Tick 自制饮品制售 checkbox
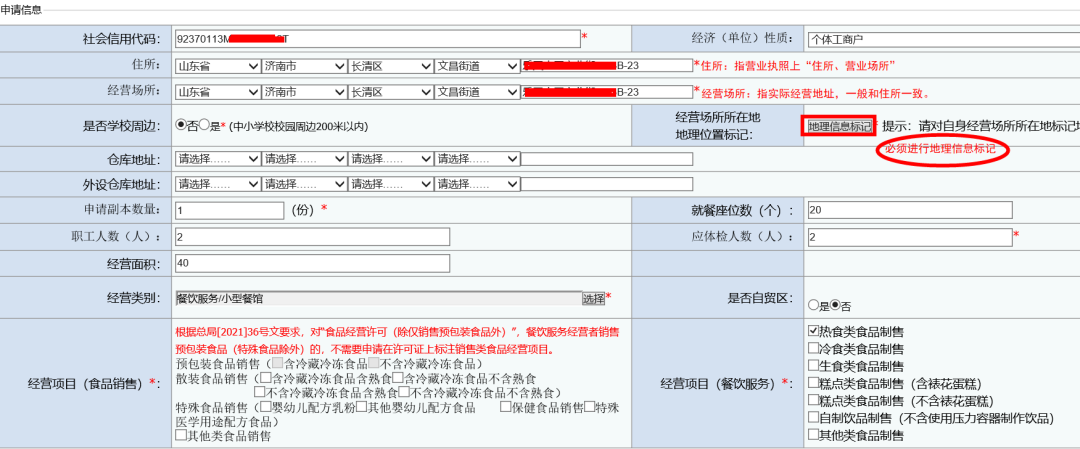This screenshot has width=1080, height=449. 813,418
